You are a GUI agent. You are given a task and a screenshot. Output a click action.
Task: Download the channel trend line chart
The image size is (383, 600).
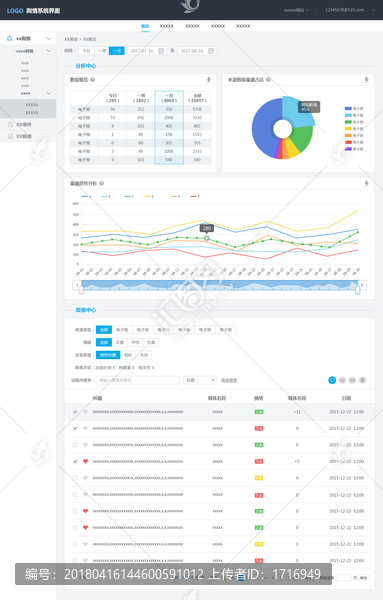coord(366,183)
